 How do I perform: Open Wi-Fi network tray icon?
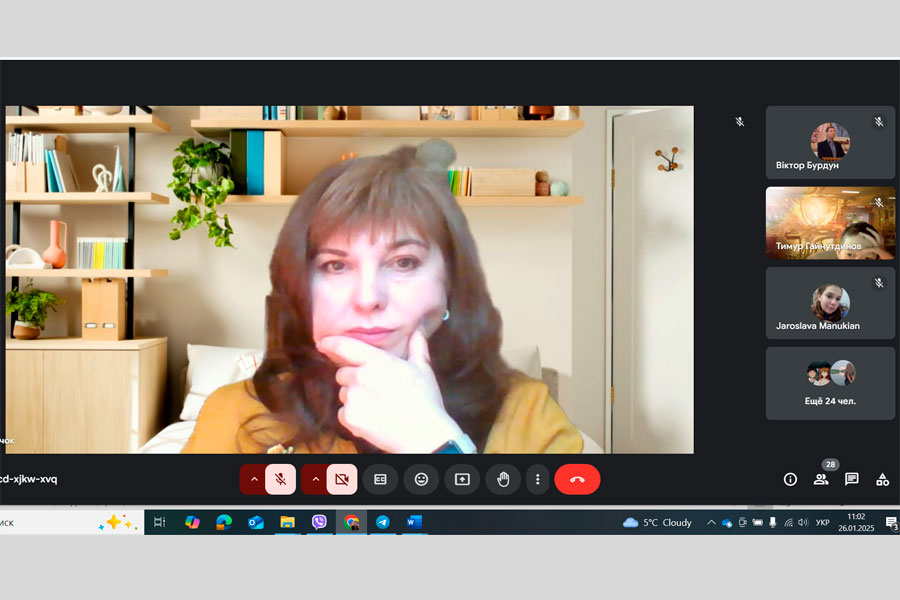788,522
